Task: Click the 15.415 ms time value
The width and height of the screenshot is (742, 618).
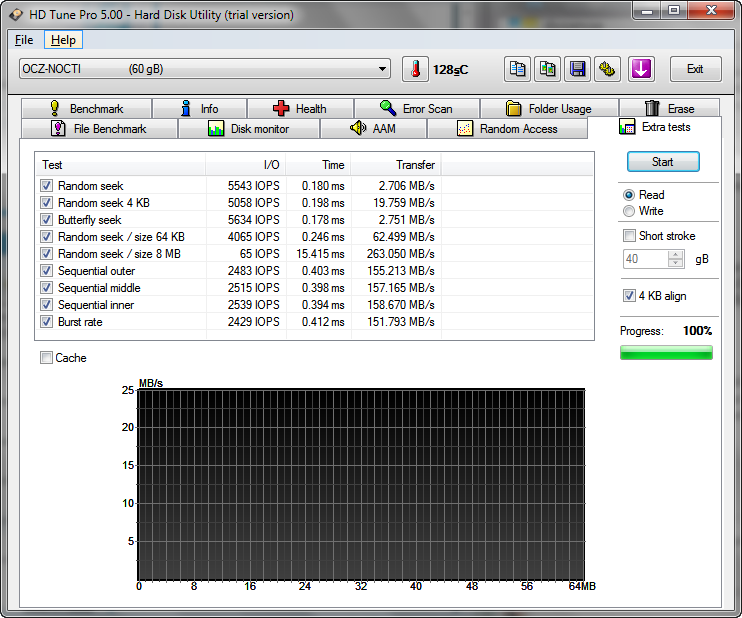Action: [320, 254]
